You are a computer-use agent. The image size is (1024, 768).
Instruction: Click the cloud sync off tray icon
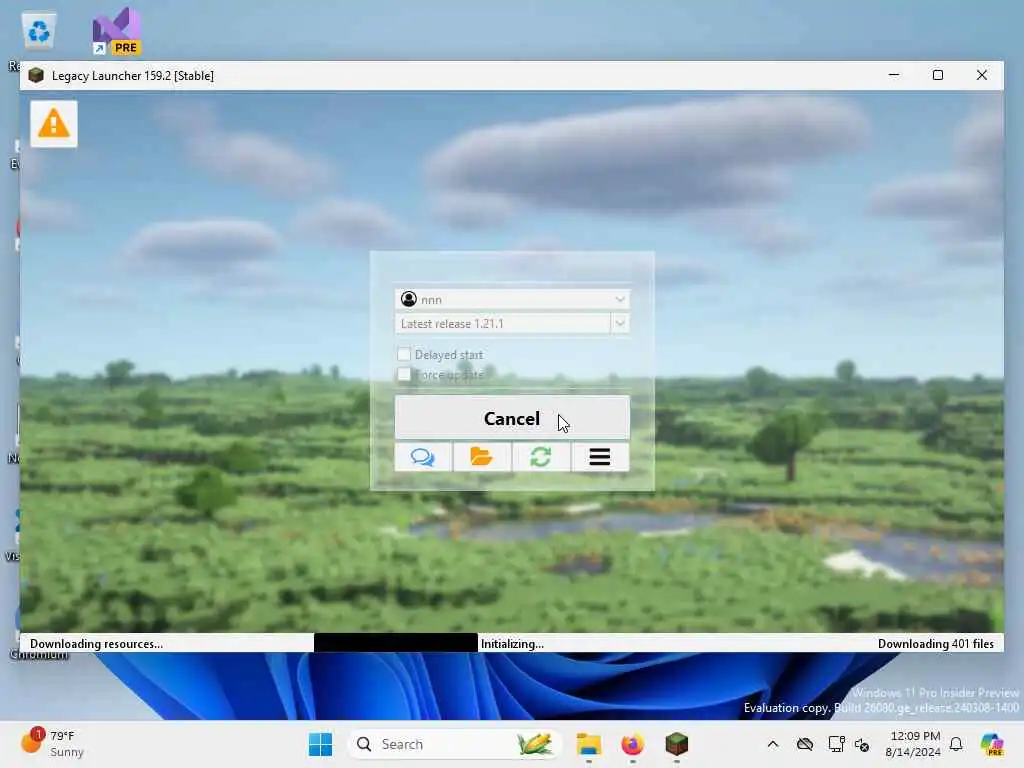(805, 744)
